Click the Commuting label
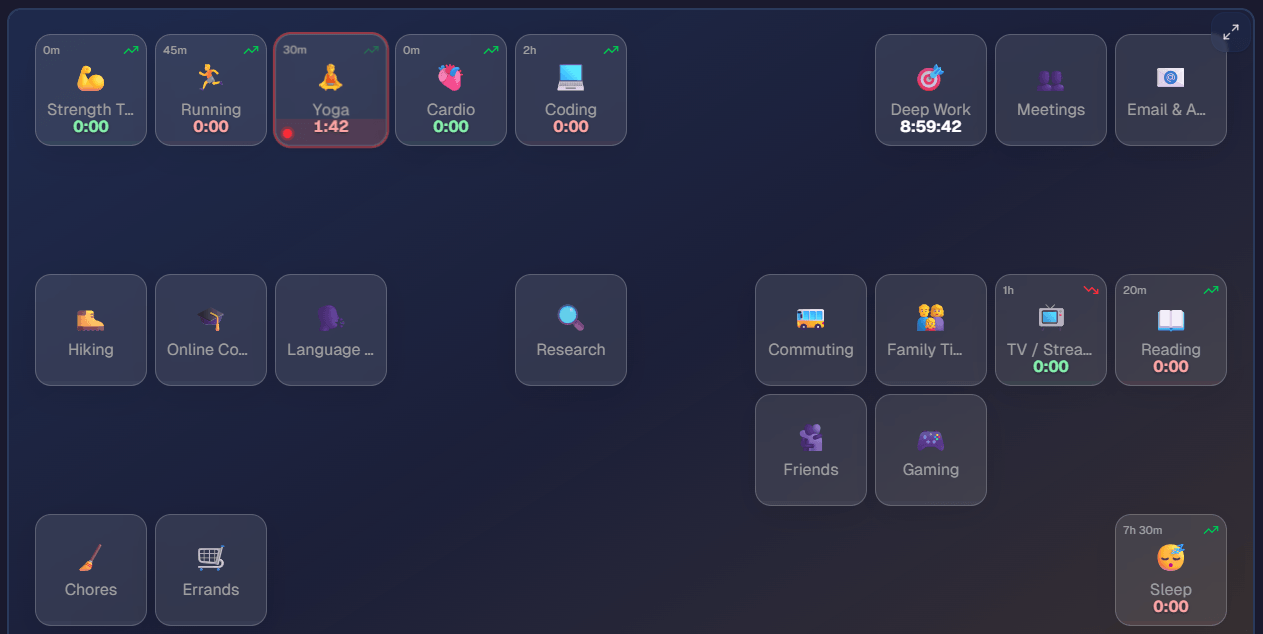The width and height of the screenshot is (1263, 634). click(811, 350)
